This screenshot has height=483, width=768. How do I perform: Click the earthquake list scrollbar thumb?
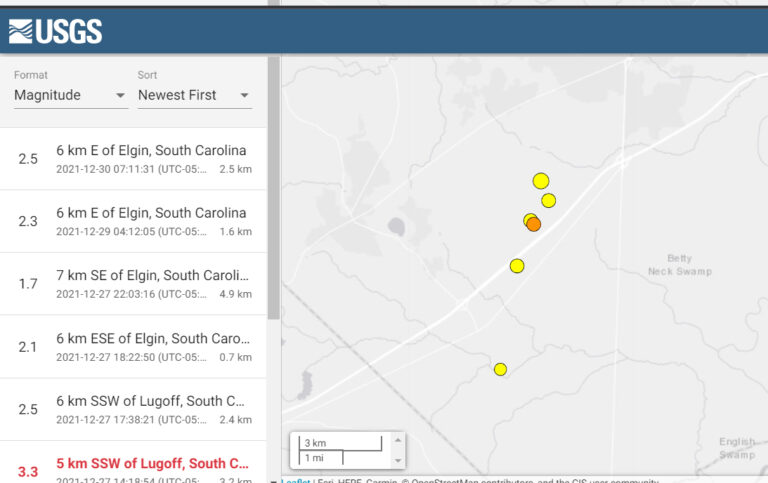[x=274, y=187]
